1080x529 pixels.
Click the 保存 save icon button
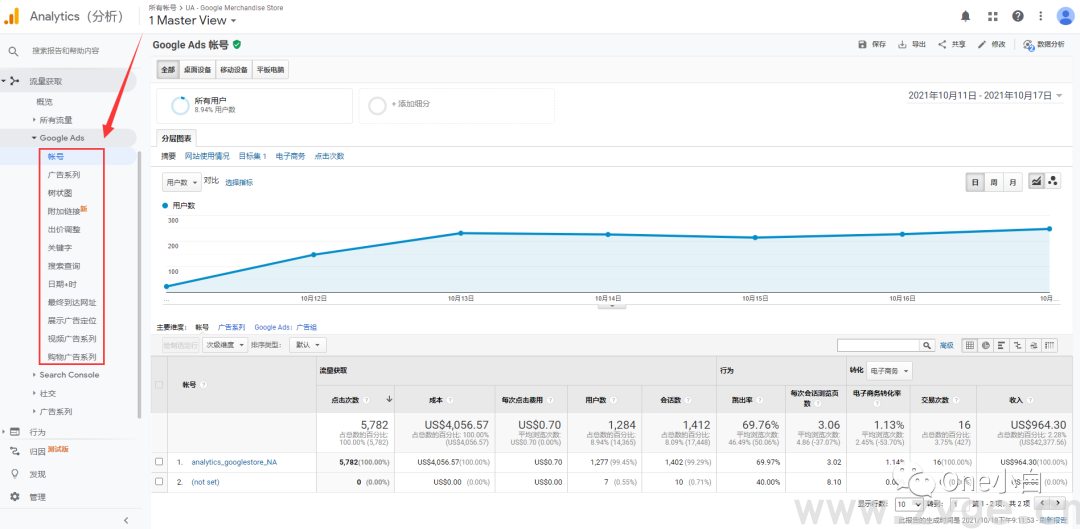point(872,44)
